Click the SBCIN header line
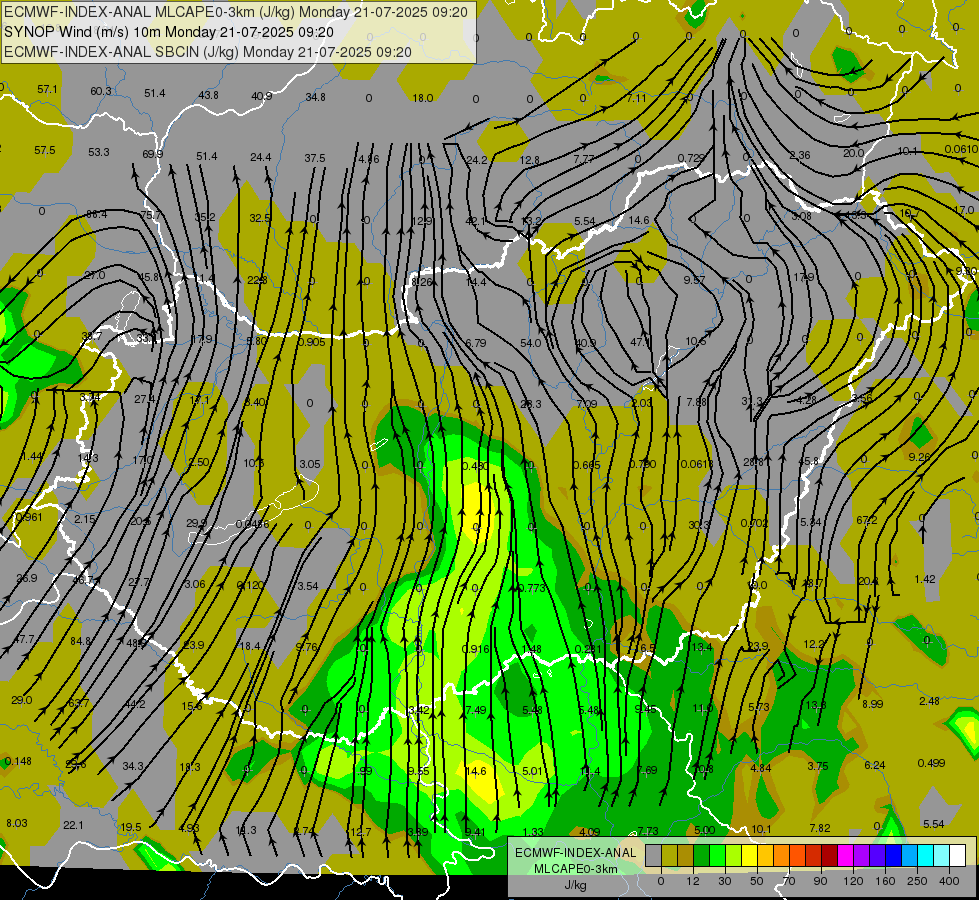Image resolution: width=979 pixels, height=900 pixels. pyautogui.click(x=208, y=52)
